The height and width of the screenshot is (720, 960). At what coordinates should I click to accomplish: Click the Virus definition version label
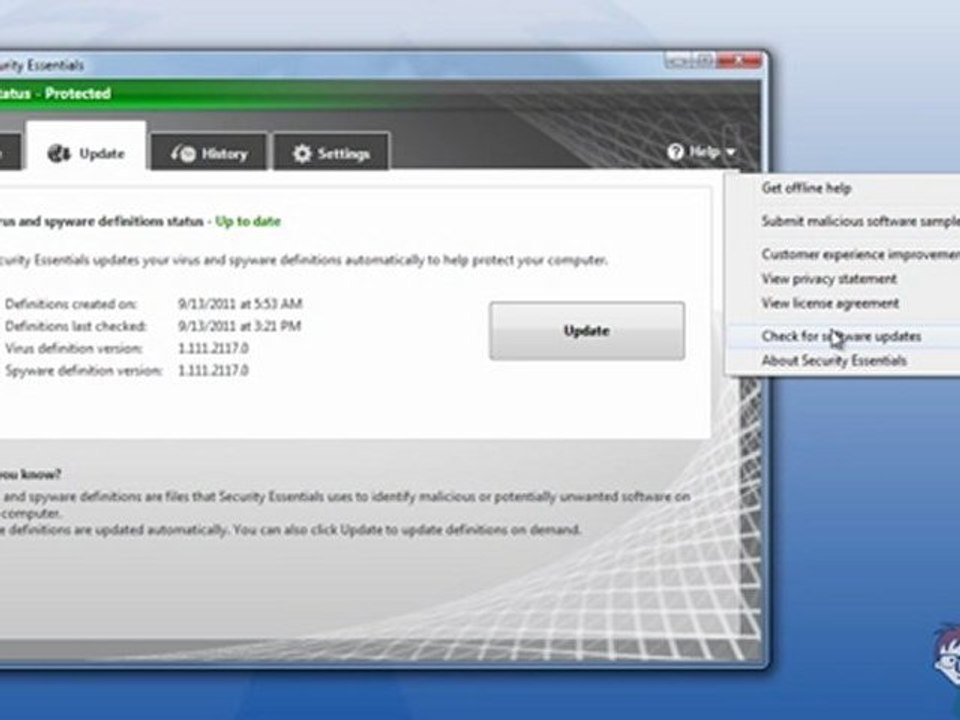[x=73, y=348]
